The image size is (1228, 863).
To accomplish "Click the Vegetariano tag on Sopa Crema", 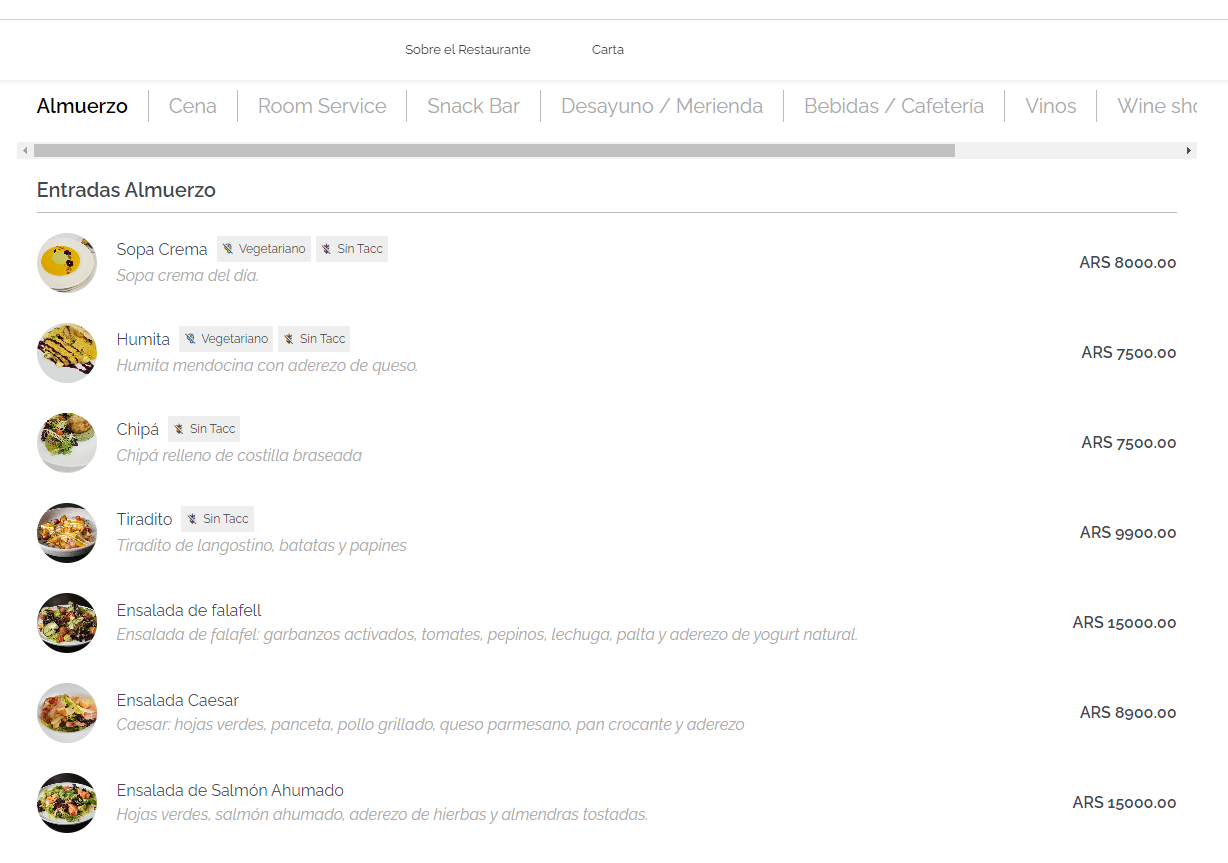I will pos(264,249).
